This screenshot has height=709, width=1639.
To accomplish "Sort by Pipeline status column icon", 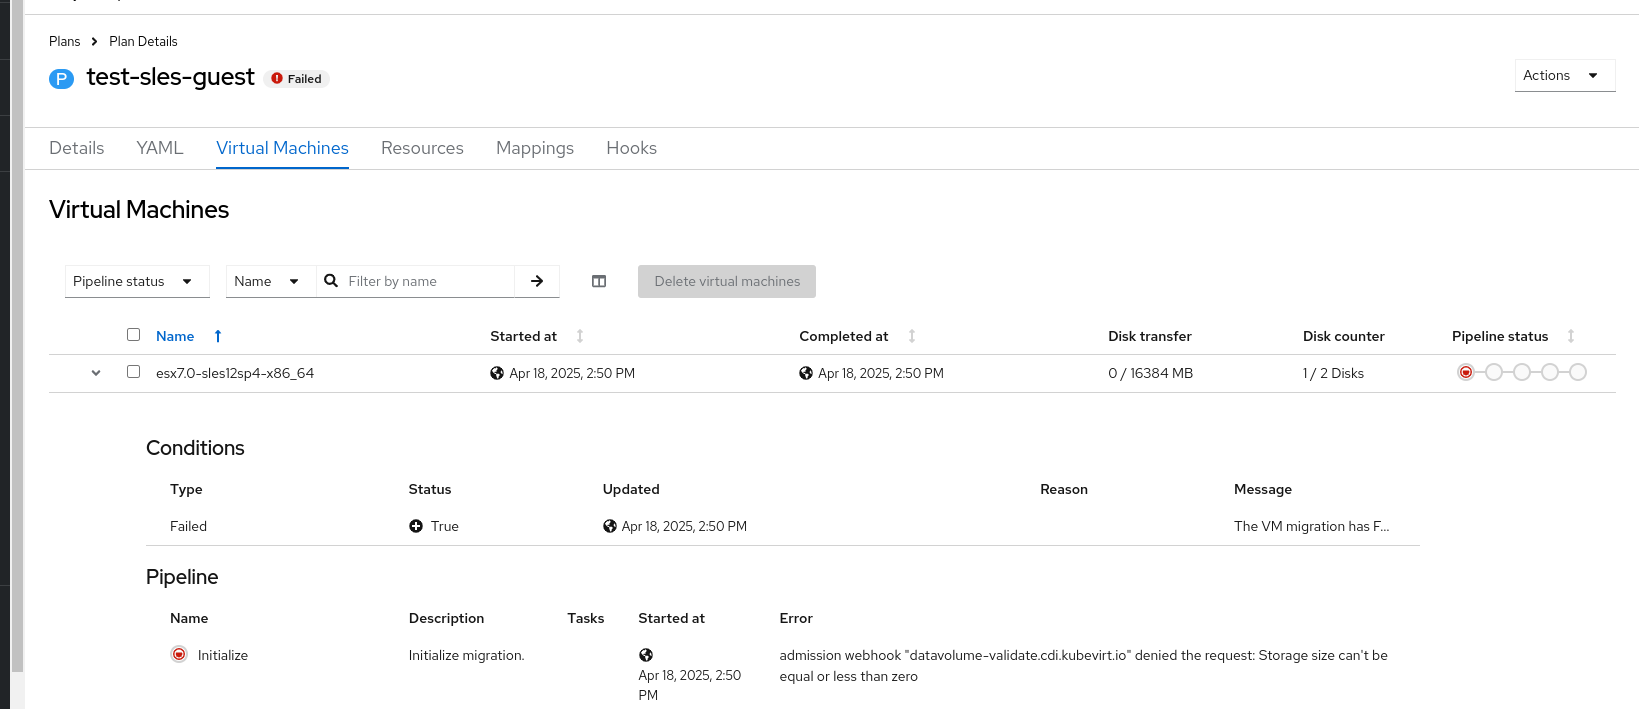I will tap(1571, 336).
